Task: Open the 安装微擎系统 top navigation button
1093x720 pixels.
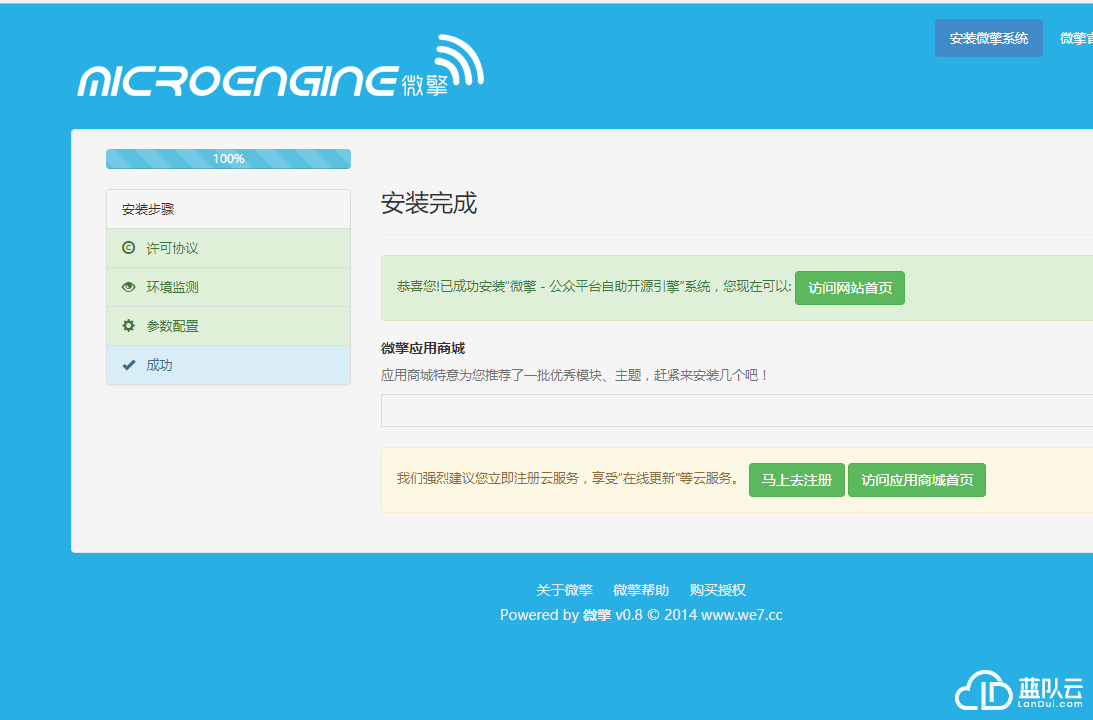Action: point(988,38)
